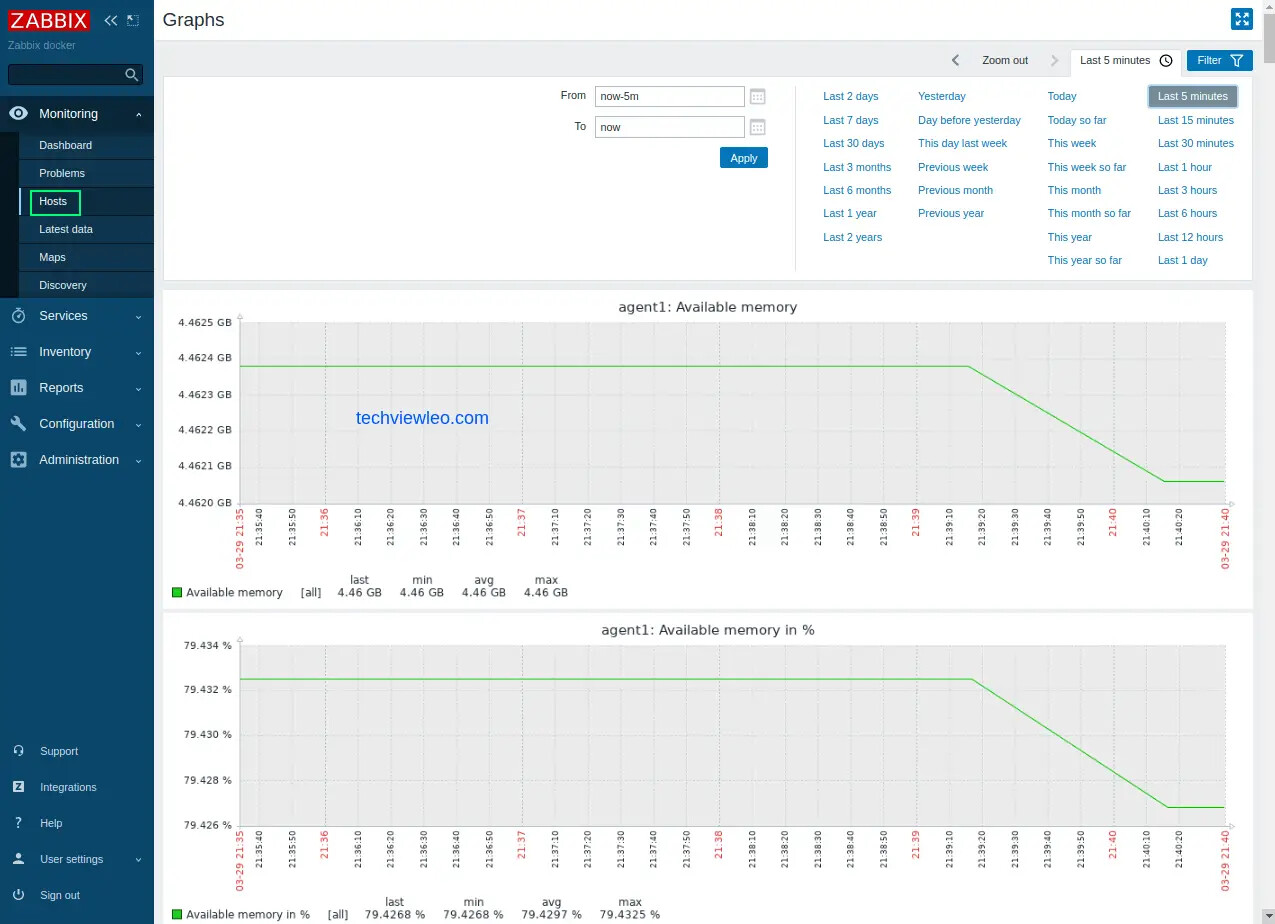Toggle kiosk fullscreen mode icon
The image size is (1275, 924).
coord(1241,20)
